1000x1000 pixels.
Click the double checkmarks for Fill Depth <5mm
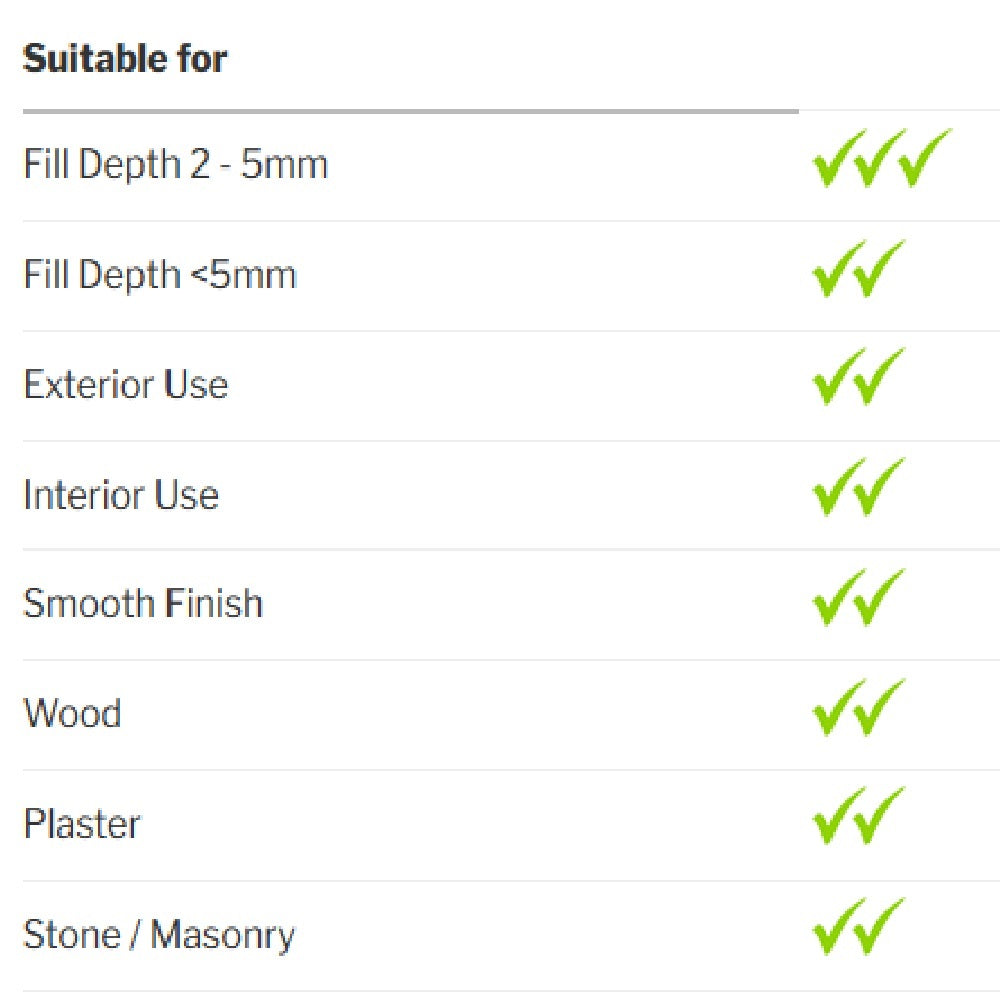[858, 271]
